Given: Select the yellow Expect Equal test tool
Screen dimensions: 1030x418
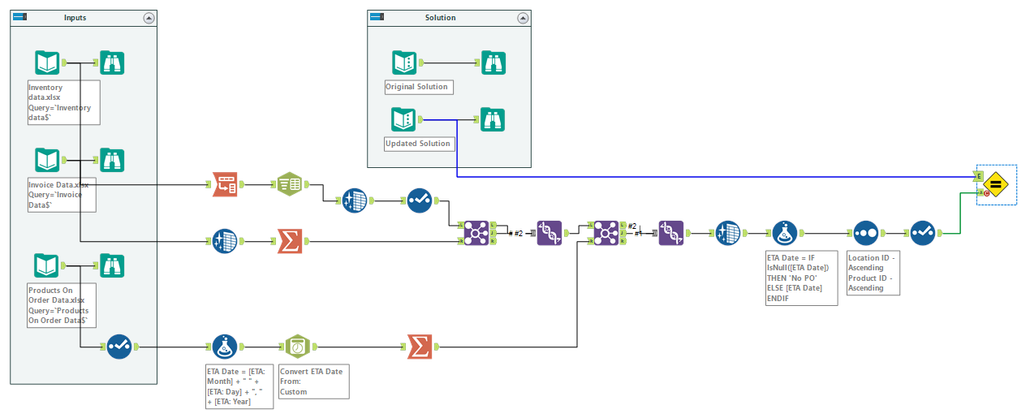Looking at the screenshot, I should pos(996,185).
